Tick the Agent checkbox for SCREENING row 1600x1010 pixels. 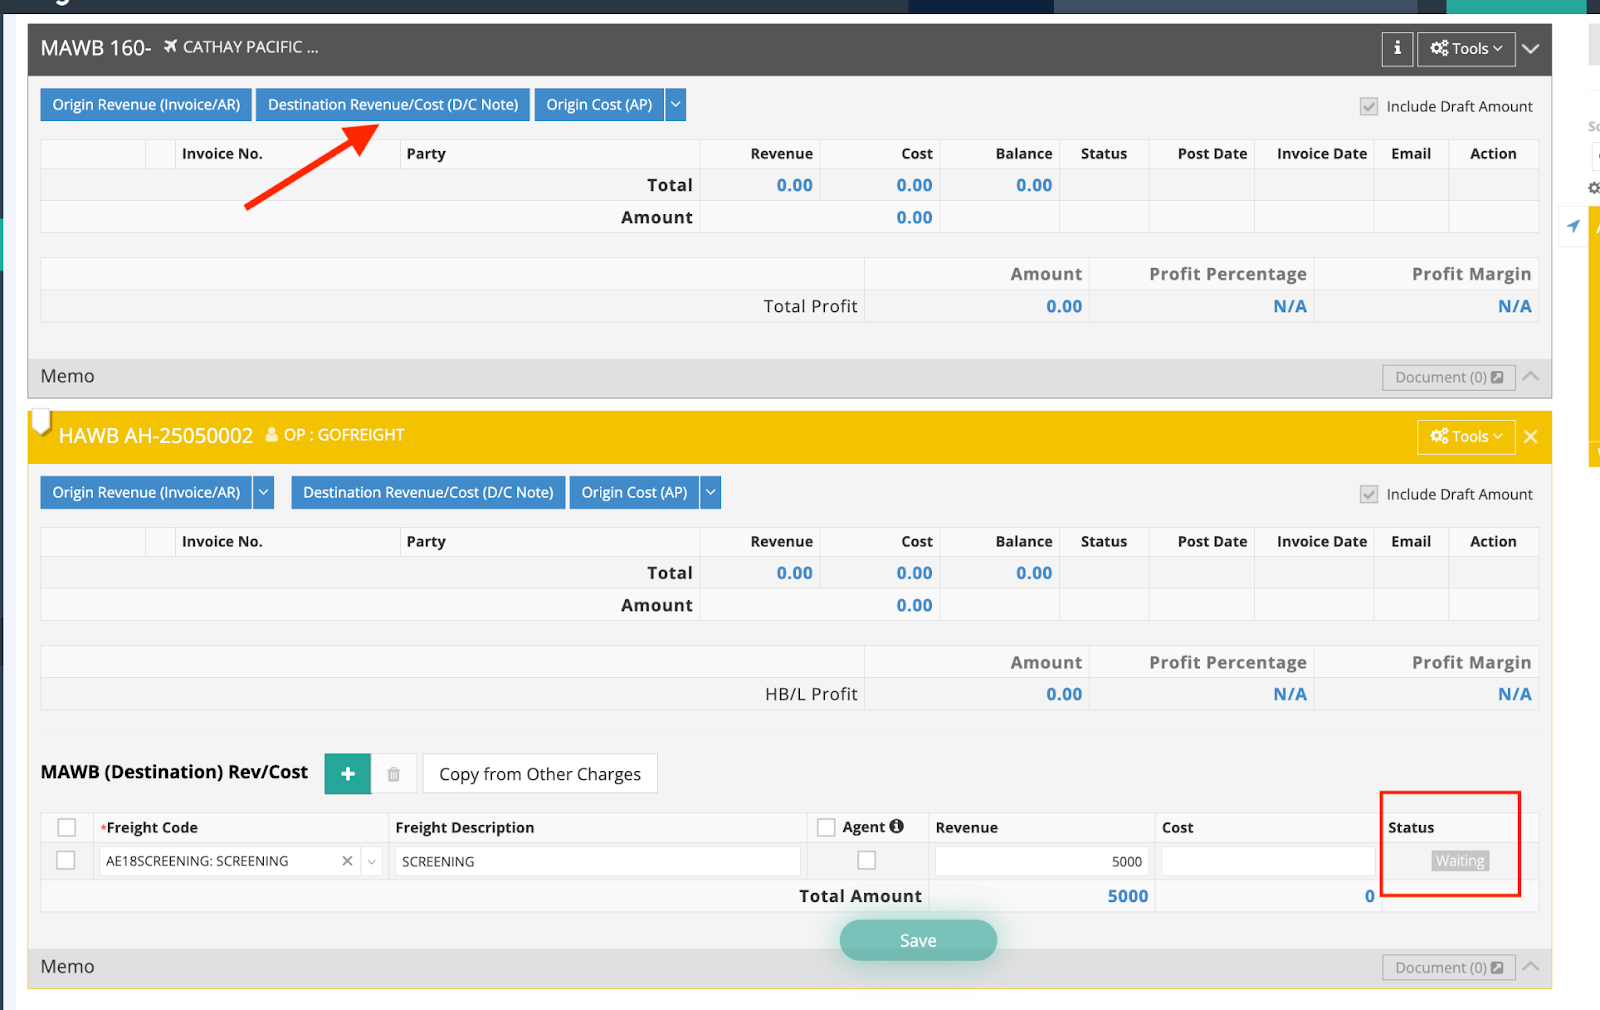(867, 861)
